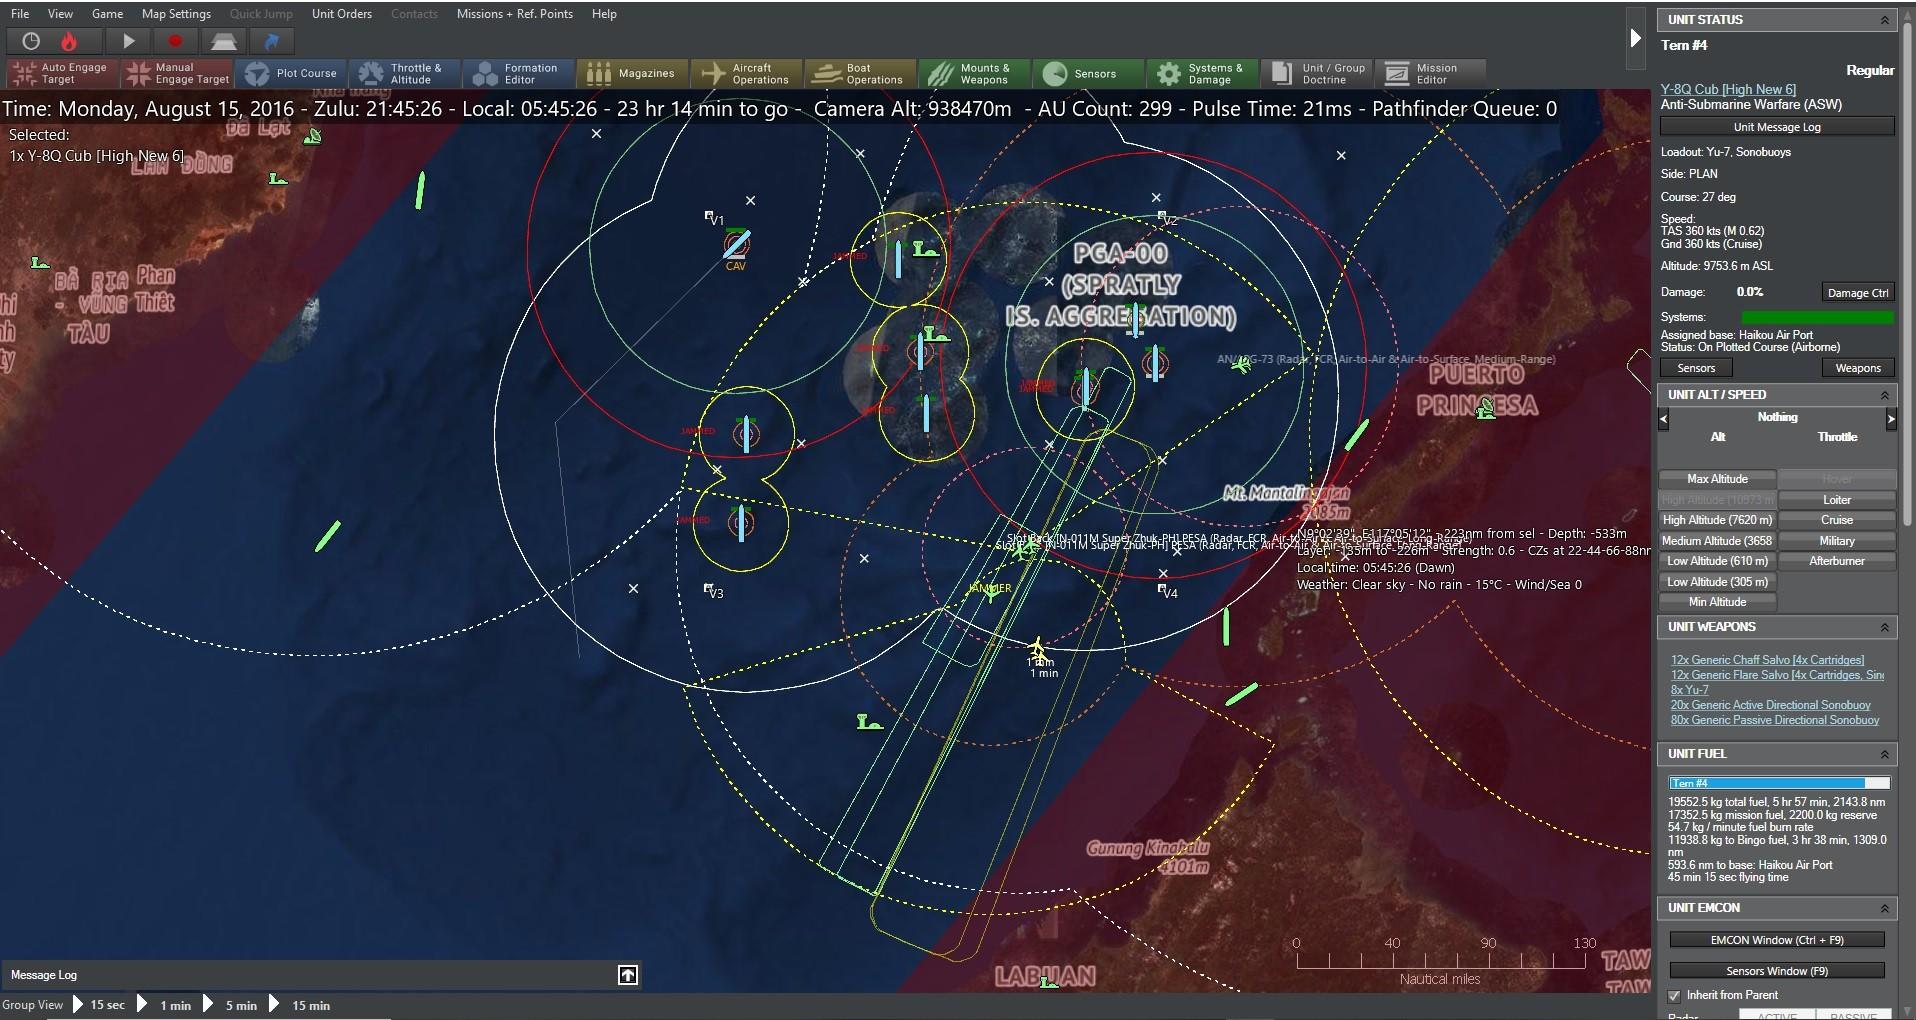This screenshot has width=1916, height=1020.
Task: Collapse the UNIT STATUS panel
Action: click(1886, 19)
